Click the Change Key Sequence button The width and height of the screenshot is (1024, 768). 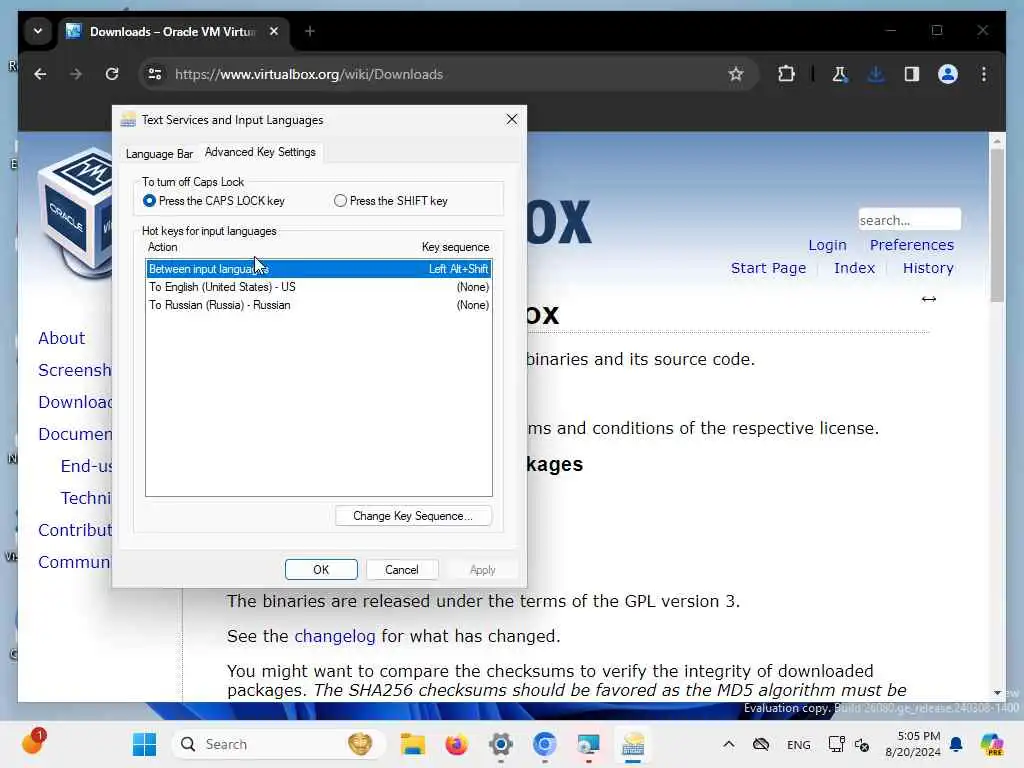[413, 516]
